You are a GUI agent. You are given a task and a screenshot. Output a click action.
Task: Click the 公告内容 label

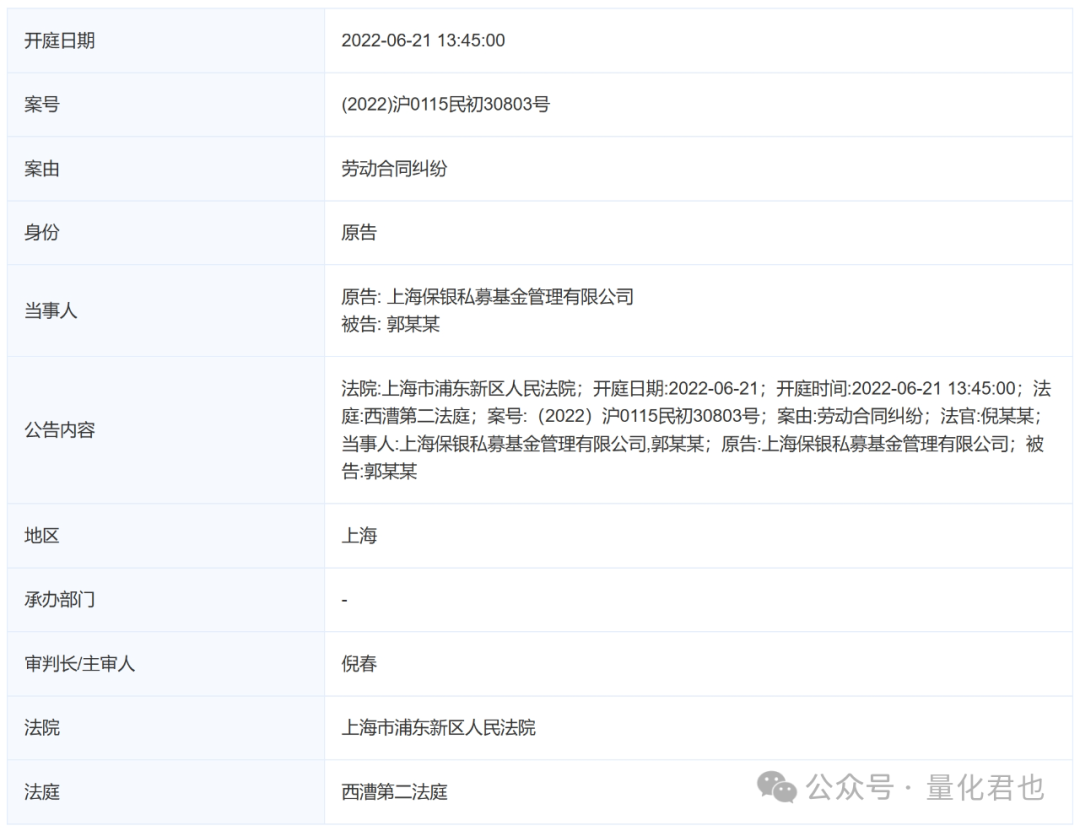pyautogui.click(x=59, y=430)
